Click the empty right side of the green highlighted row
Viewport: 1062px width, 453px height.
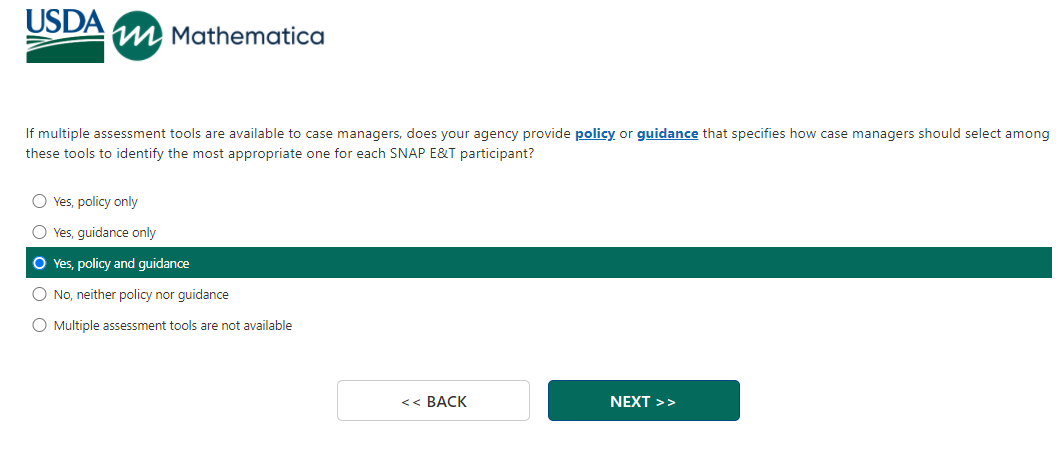700,263
